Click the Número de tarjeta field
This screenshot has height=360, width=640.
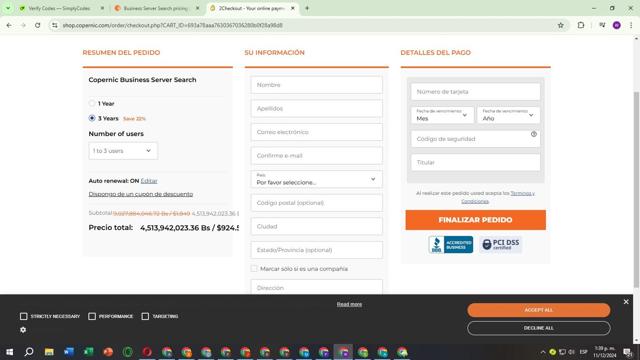pyautogui.click(x=476, y=92)
